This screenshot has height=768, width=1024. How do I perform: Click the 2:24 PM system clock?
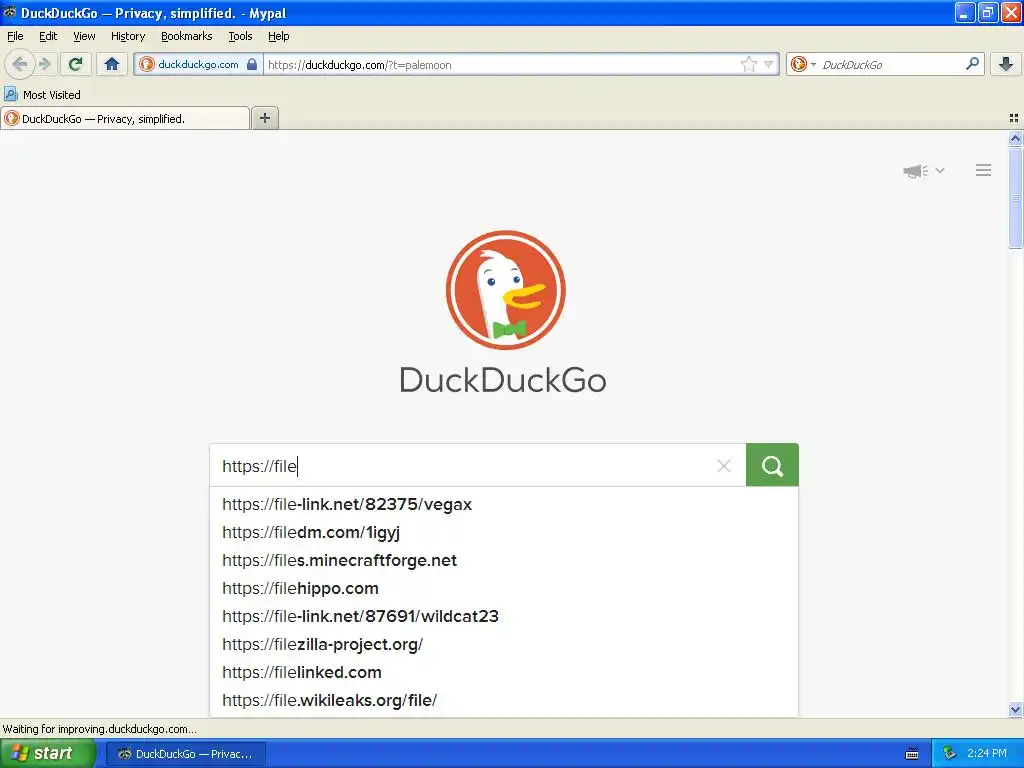[986, 754]
